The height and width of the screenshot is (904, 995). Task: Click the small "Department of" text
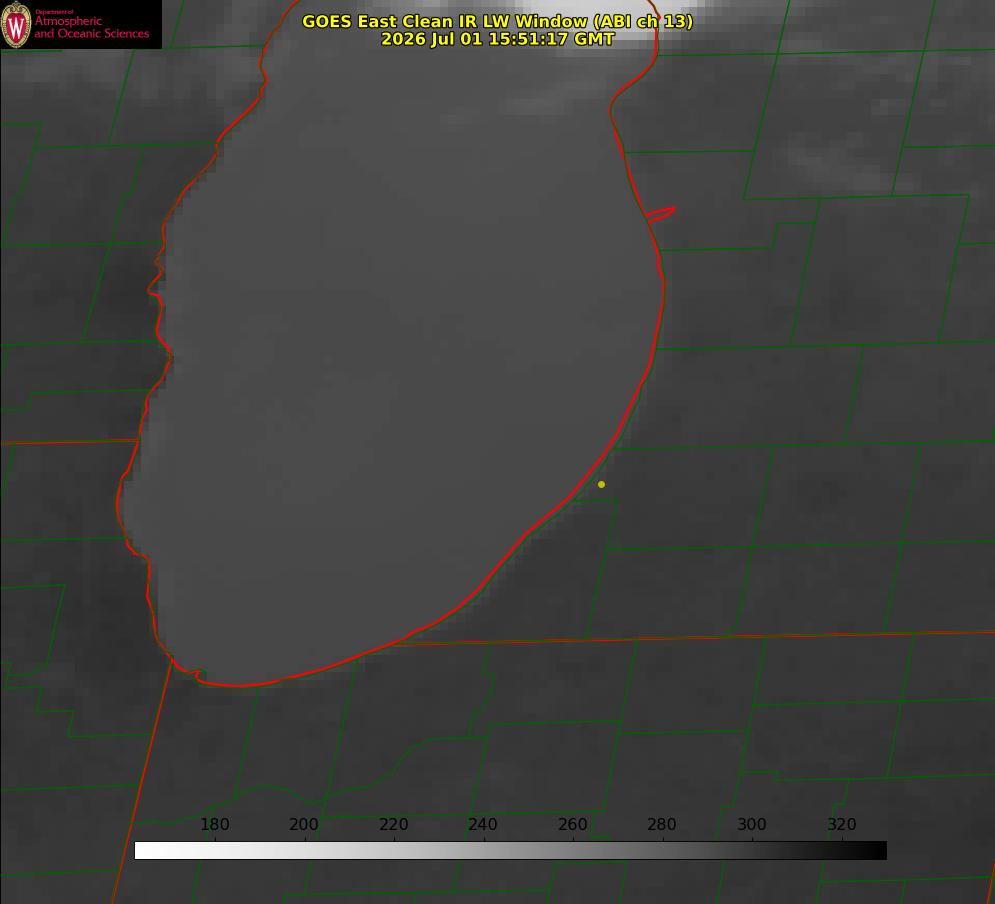54,11
